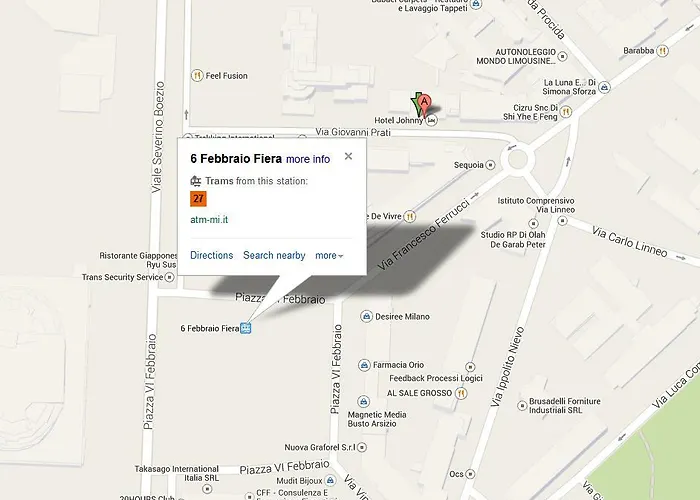
Task: Select the Istituto Comprensivo Via Linneo marker
Action: pos(562,221)
